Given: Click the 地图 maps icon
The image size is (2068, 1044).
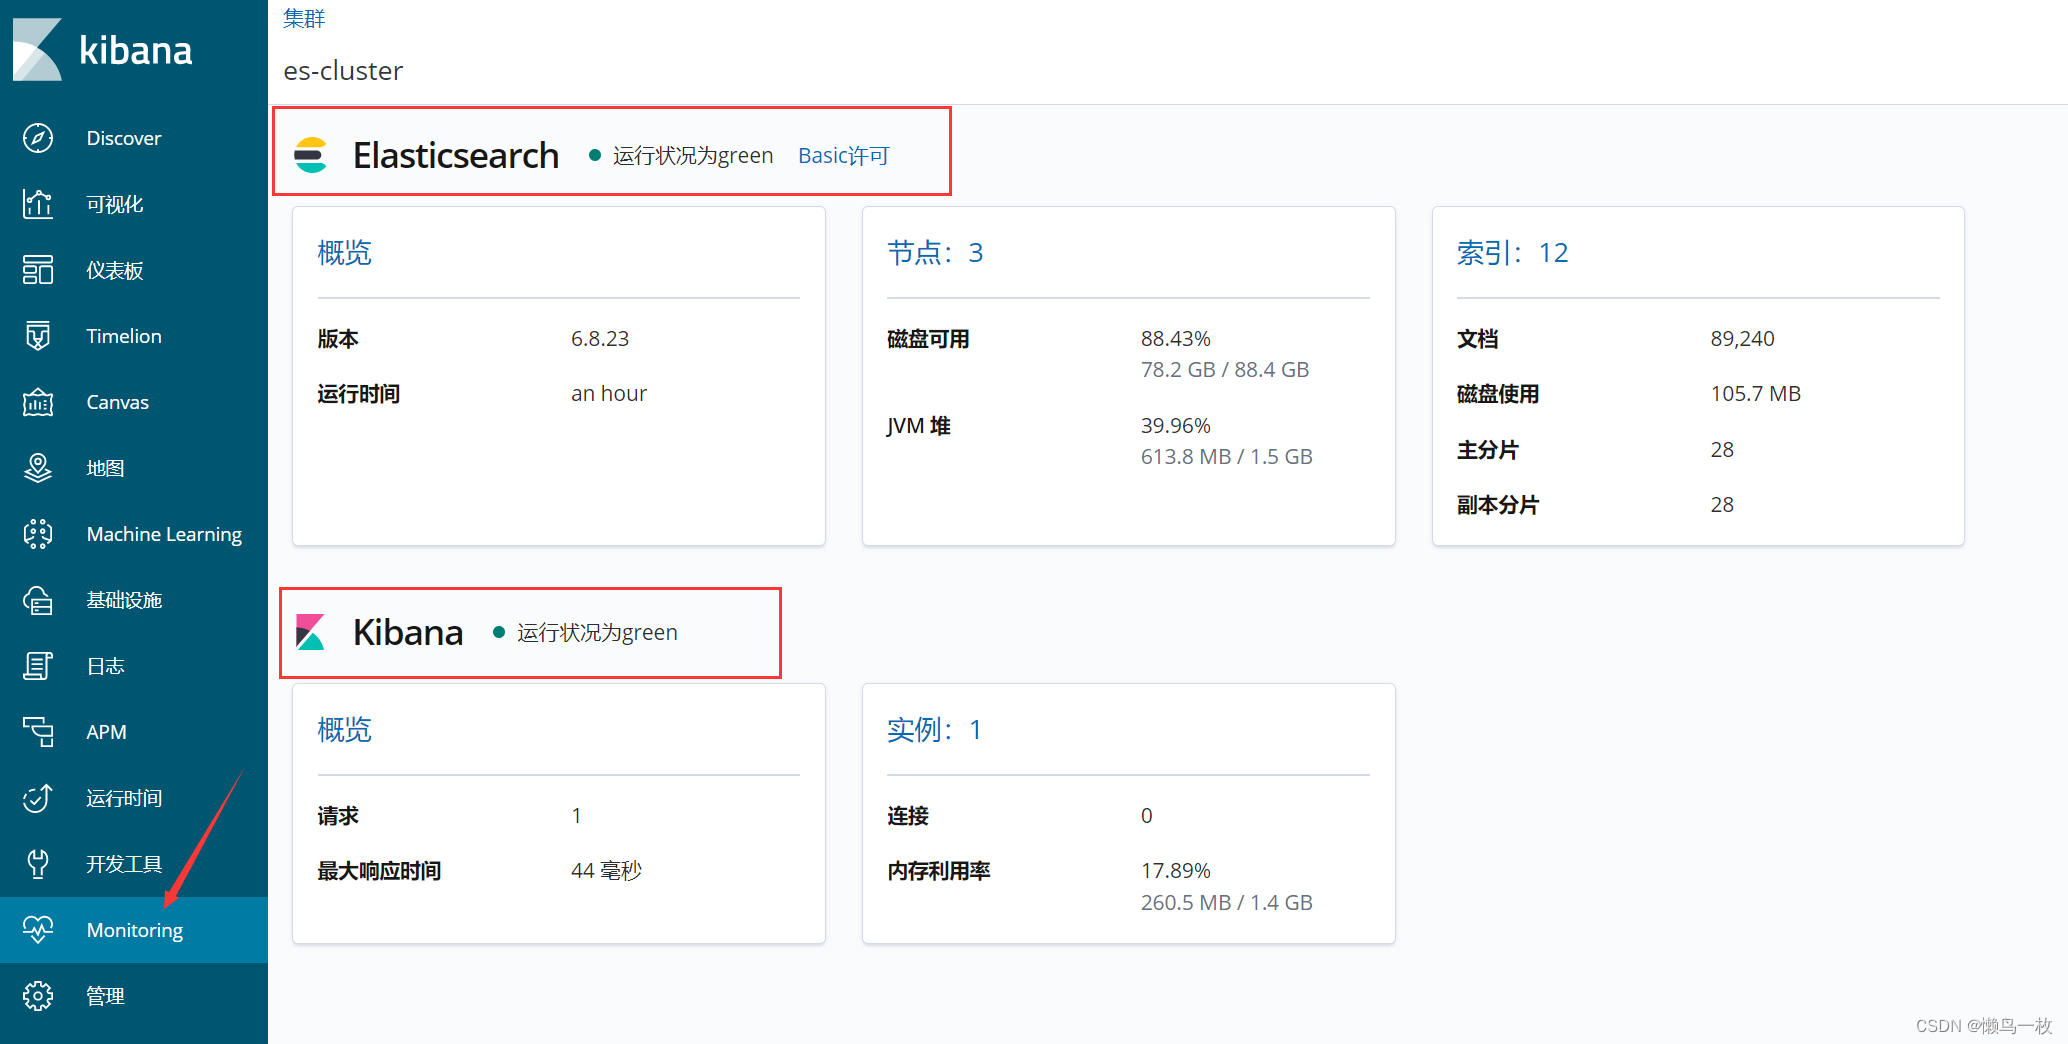Looking at the screenshot, I should (x=38, y=468).
